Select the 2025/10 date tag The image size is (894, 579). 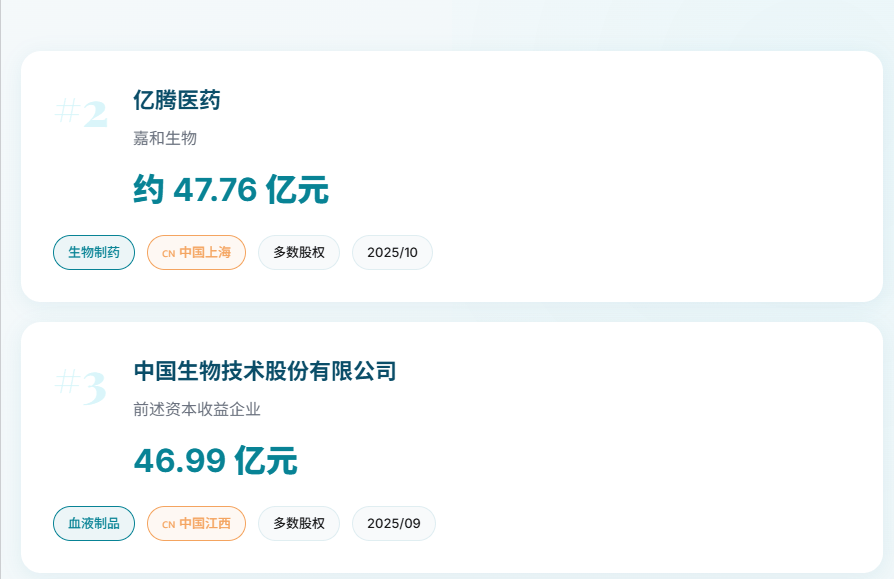coord(392,252)
